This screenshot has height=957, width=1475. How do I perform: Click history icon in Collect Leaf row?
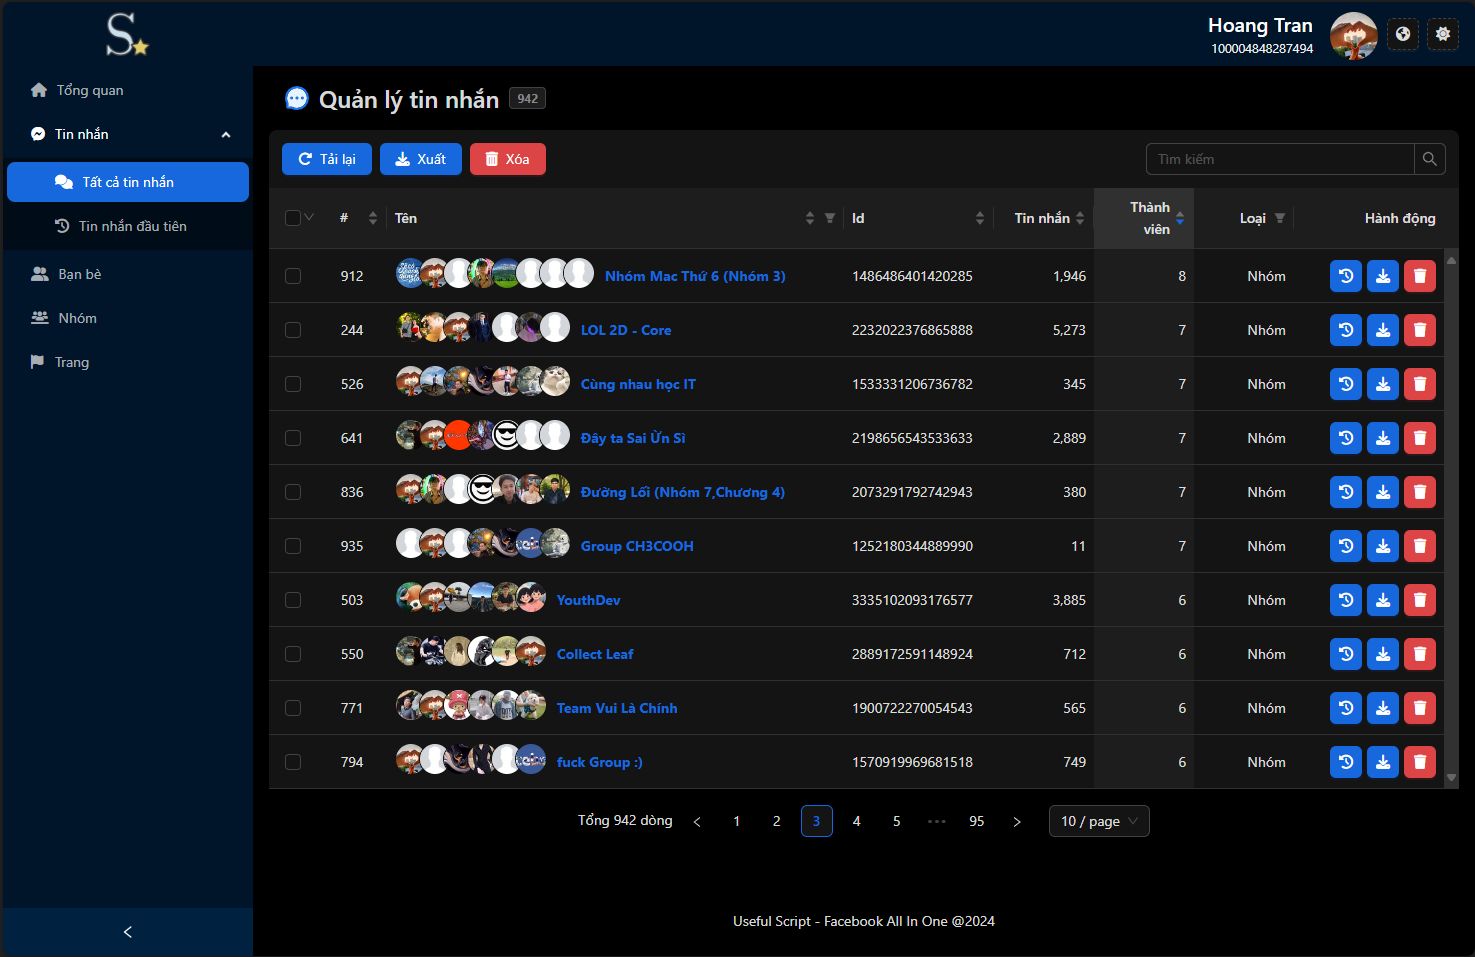(x=1346, y=654)
